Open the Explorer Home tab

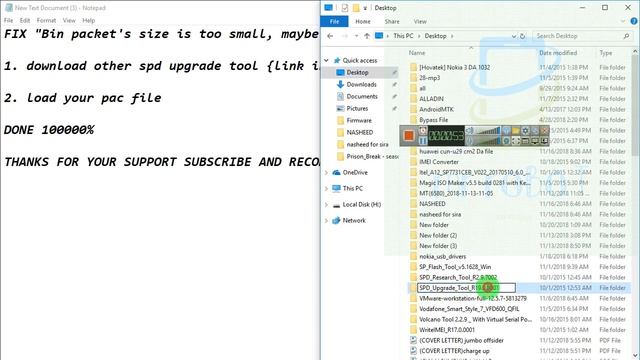click(x=362, y=22)
